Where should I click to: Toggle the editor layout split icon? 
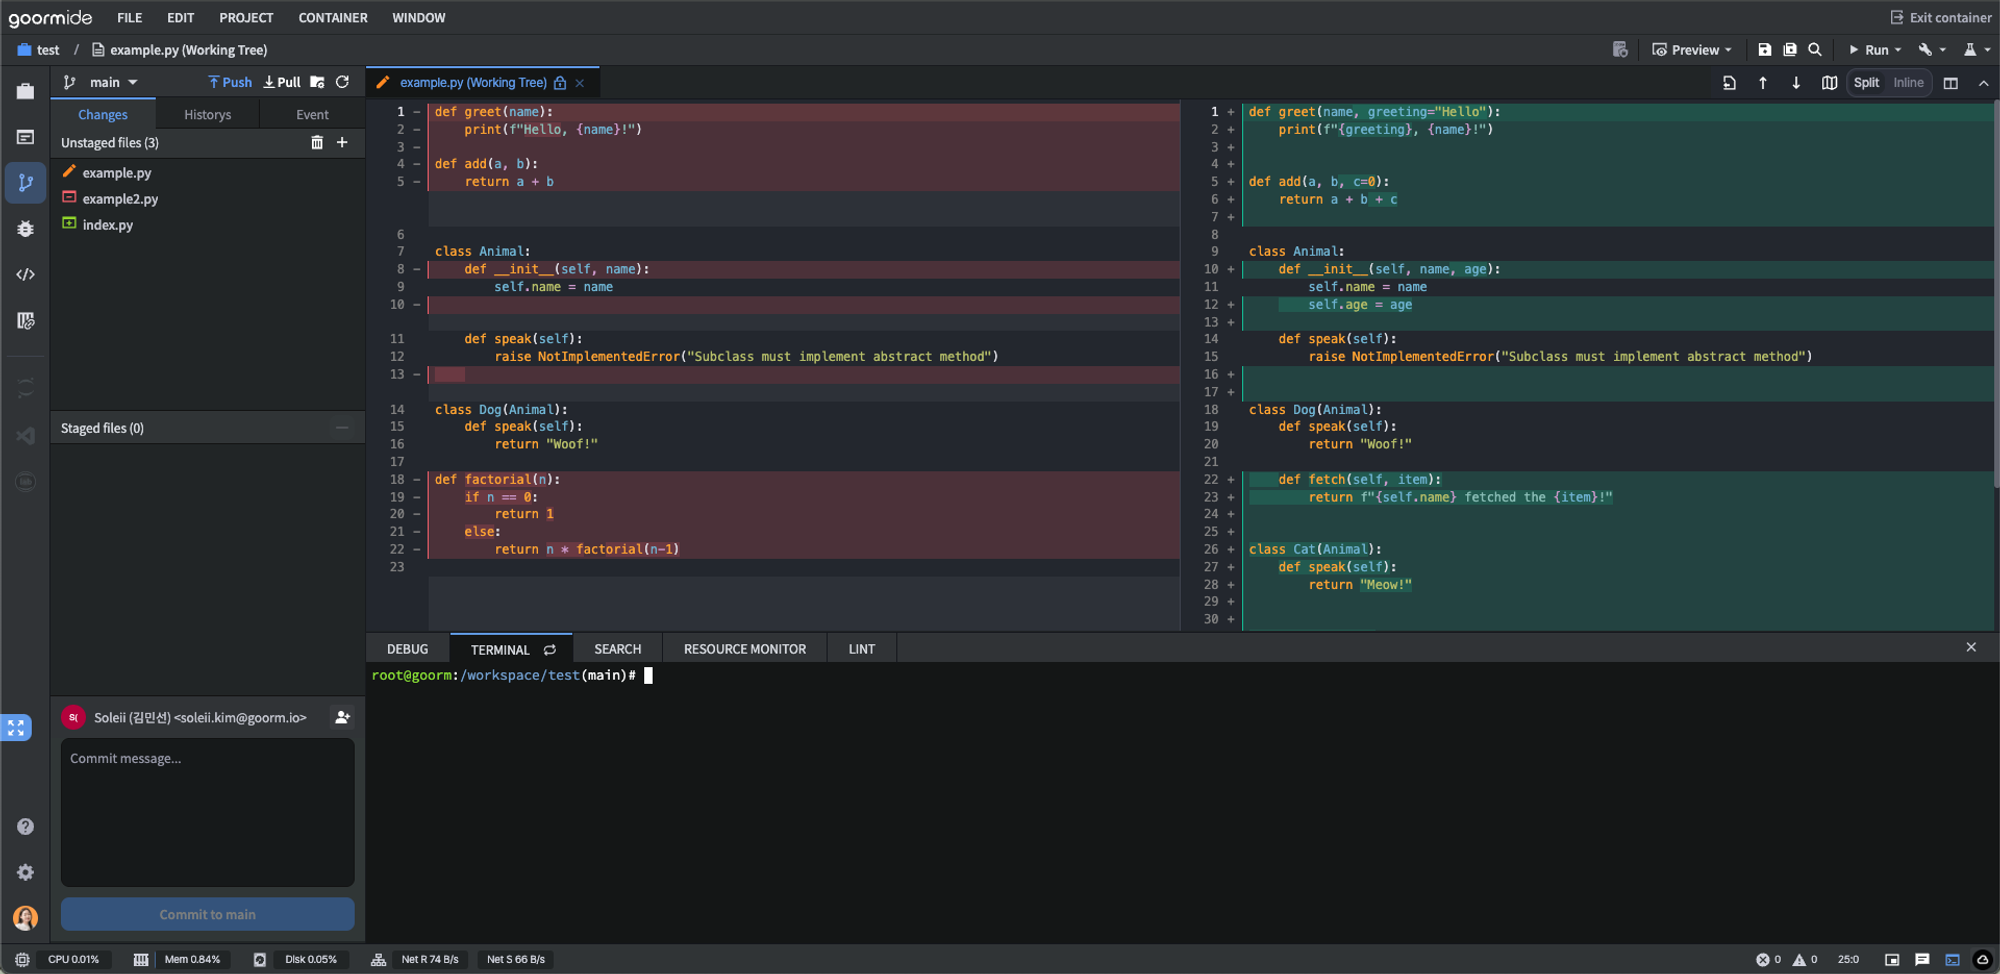click(x=1950, y=83)
